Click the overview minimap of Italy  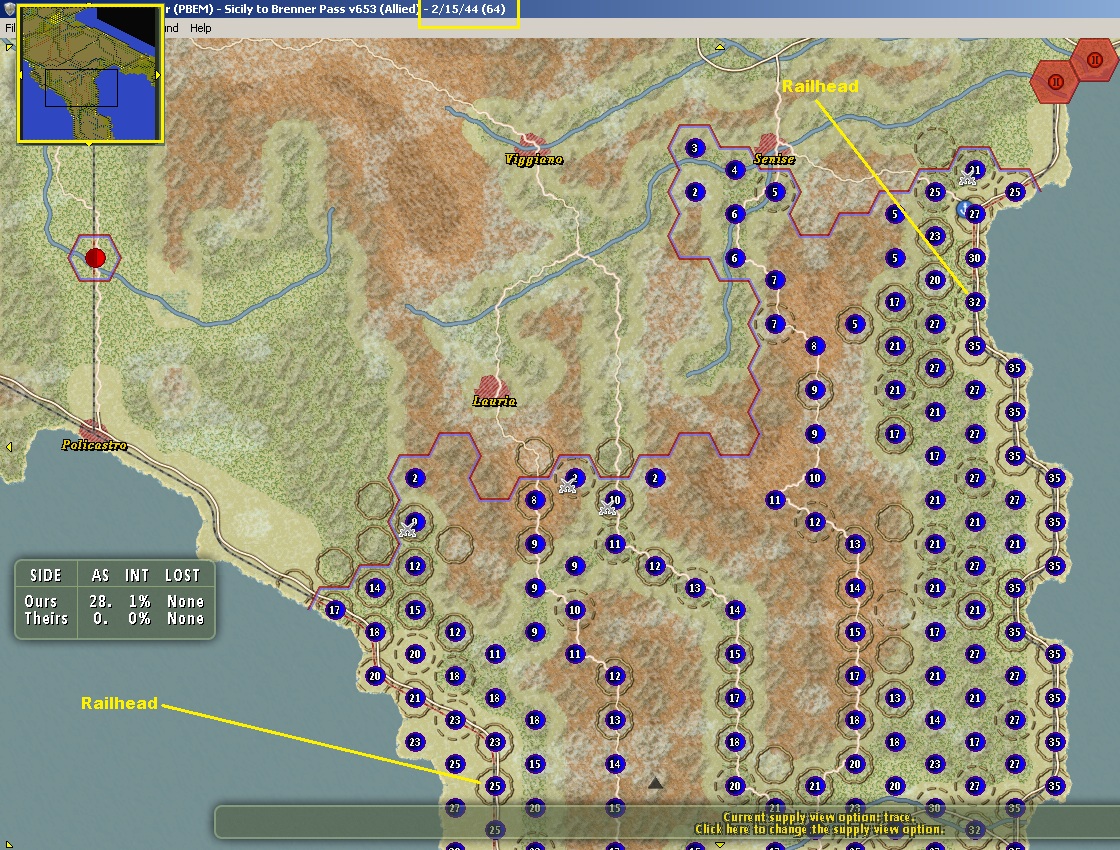coord(91,72)
